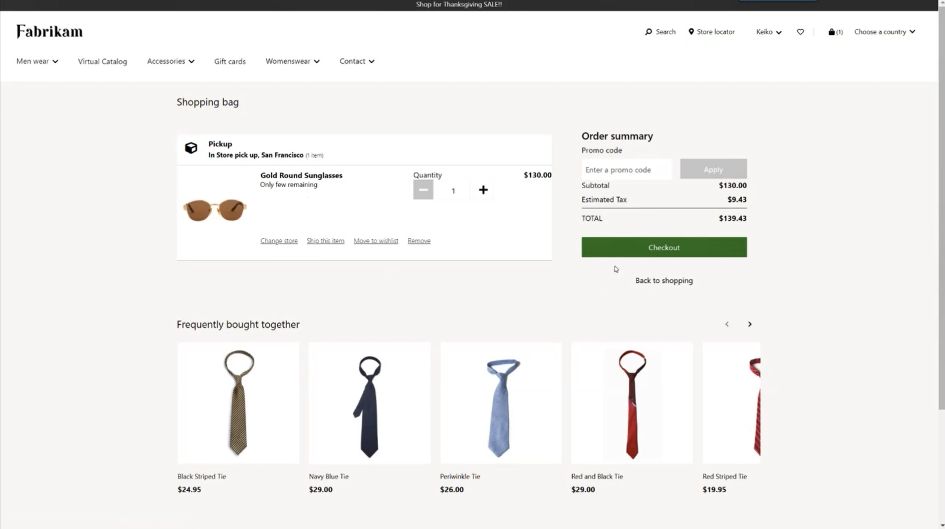Viewport: 945px width, 529px height.
Task: Open Keiko account dropdown
Action: click(768, 32)
